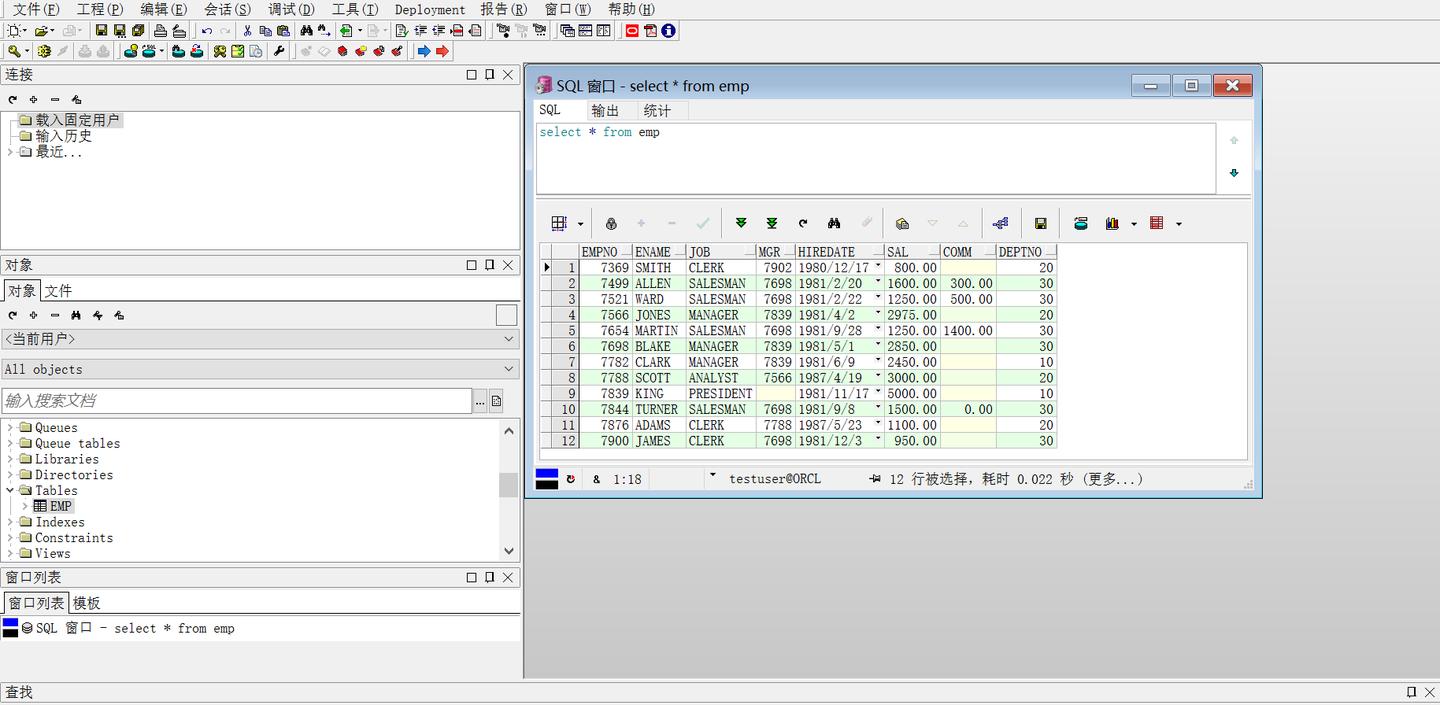This screenshot has width=1440, height=705.
Task: Click the yellow gear Execute icon
Action: coord(44,51)
